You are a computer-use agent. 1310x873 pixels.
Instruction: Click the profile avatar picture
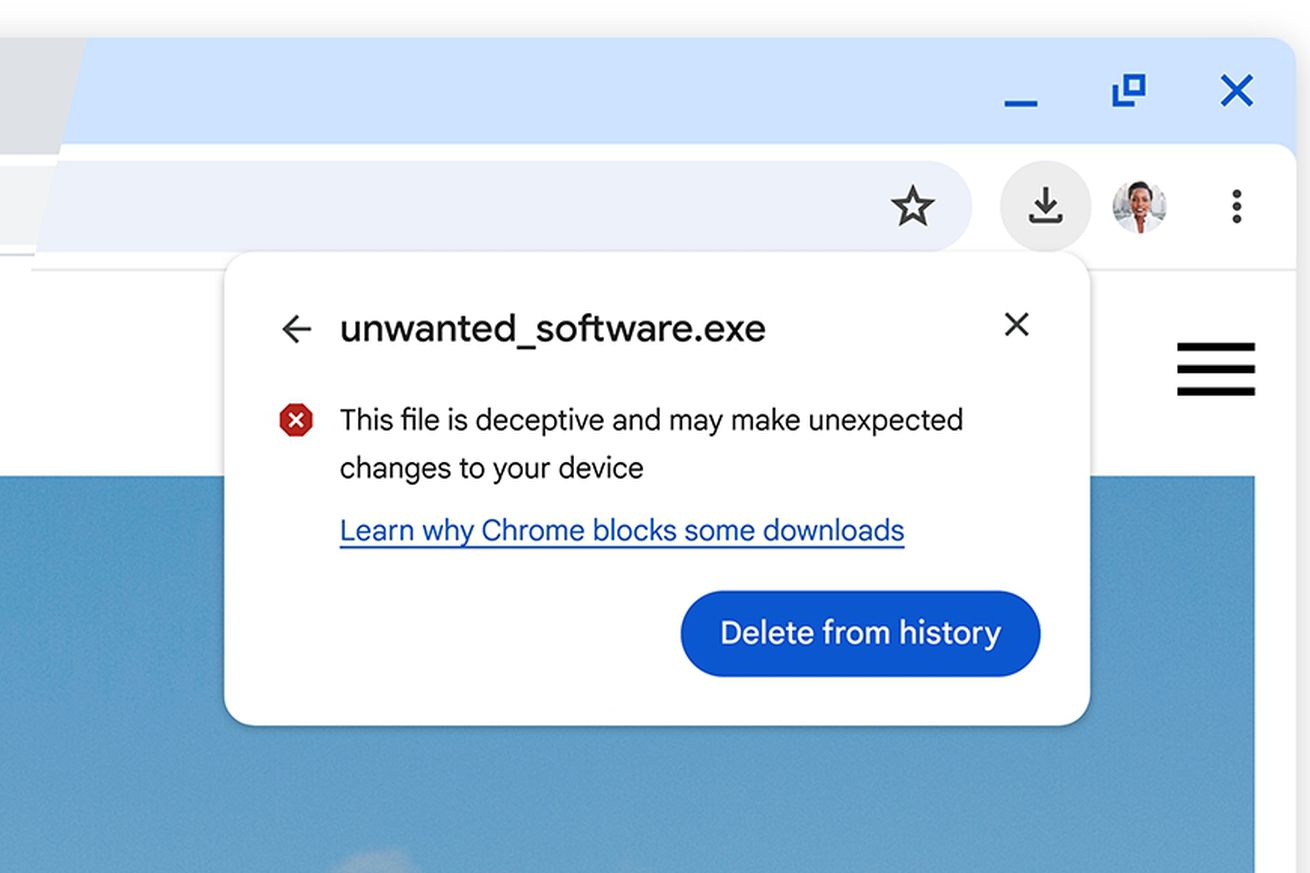[1139, 207]
